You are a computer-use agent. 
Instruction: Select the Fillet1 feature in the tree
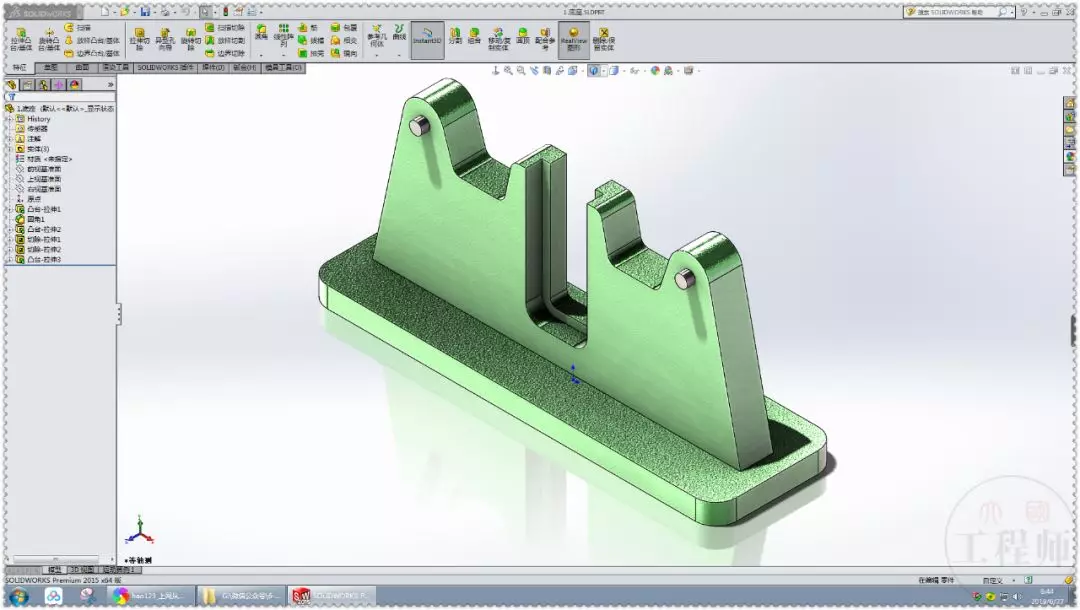point(36,219)
